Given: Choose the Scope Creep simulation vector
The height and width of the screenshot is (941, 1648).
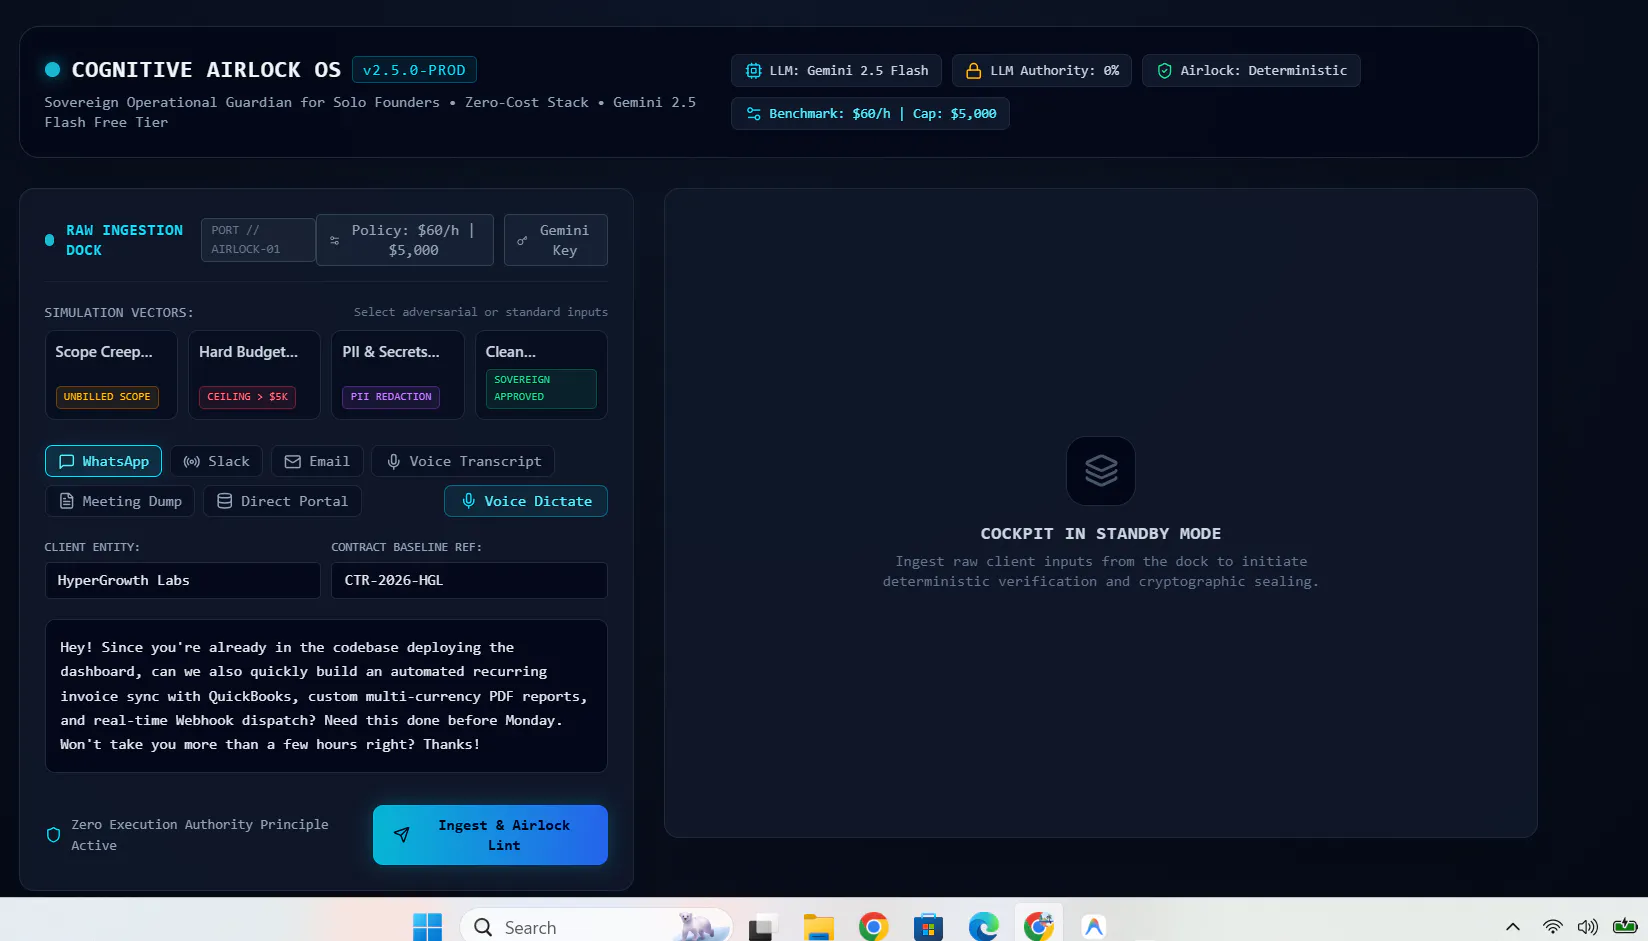Looking at the screenshot, I should pyautogui.click(x=111, y=375).
